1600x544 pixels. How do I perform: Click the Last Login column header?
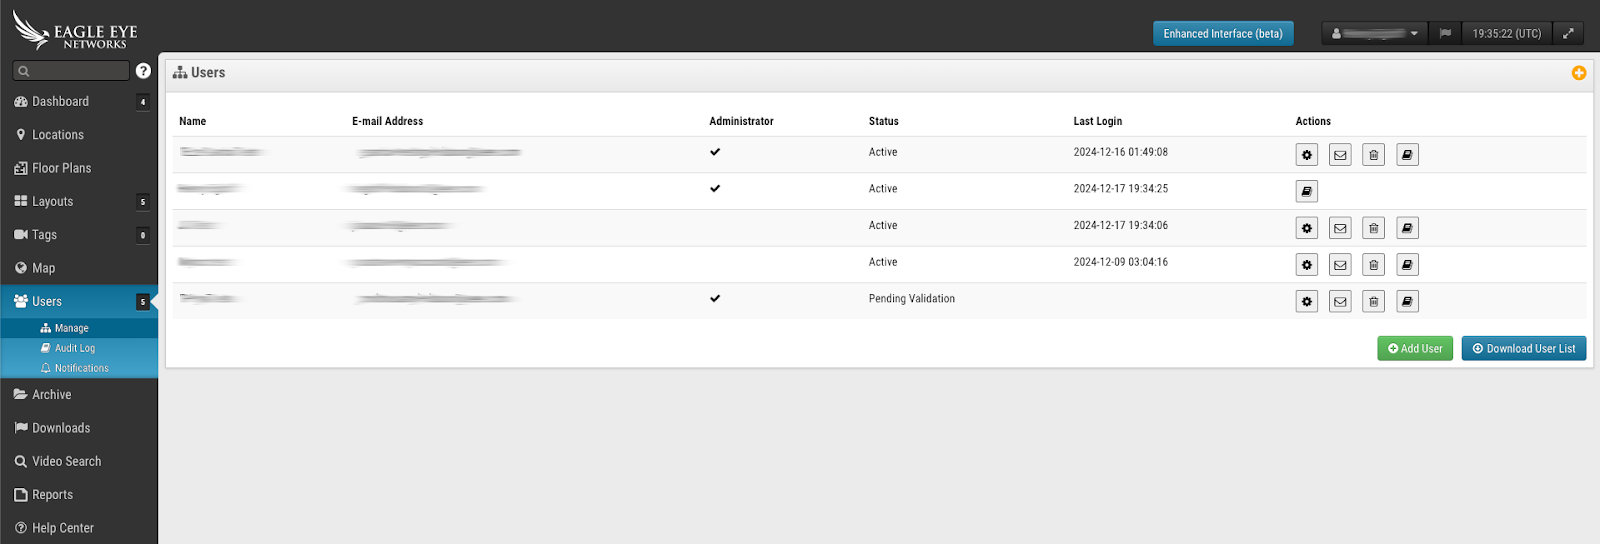click(x=1097, y=121)
